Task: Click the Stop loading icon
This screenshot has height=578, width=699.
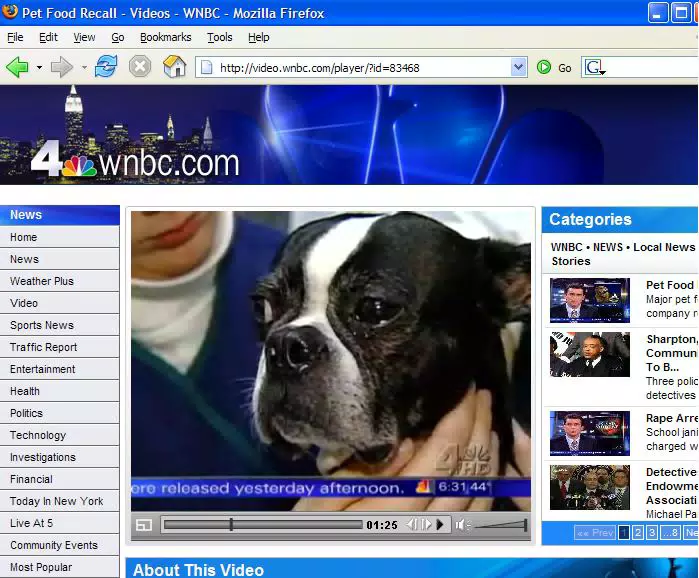Action: pyautogui.click(x=140, y=67)
